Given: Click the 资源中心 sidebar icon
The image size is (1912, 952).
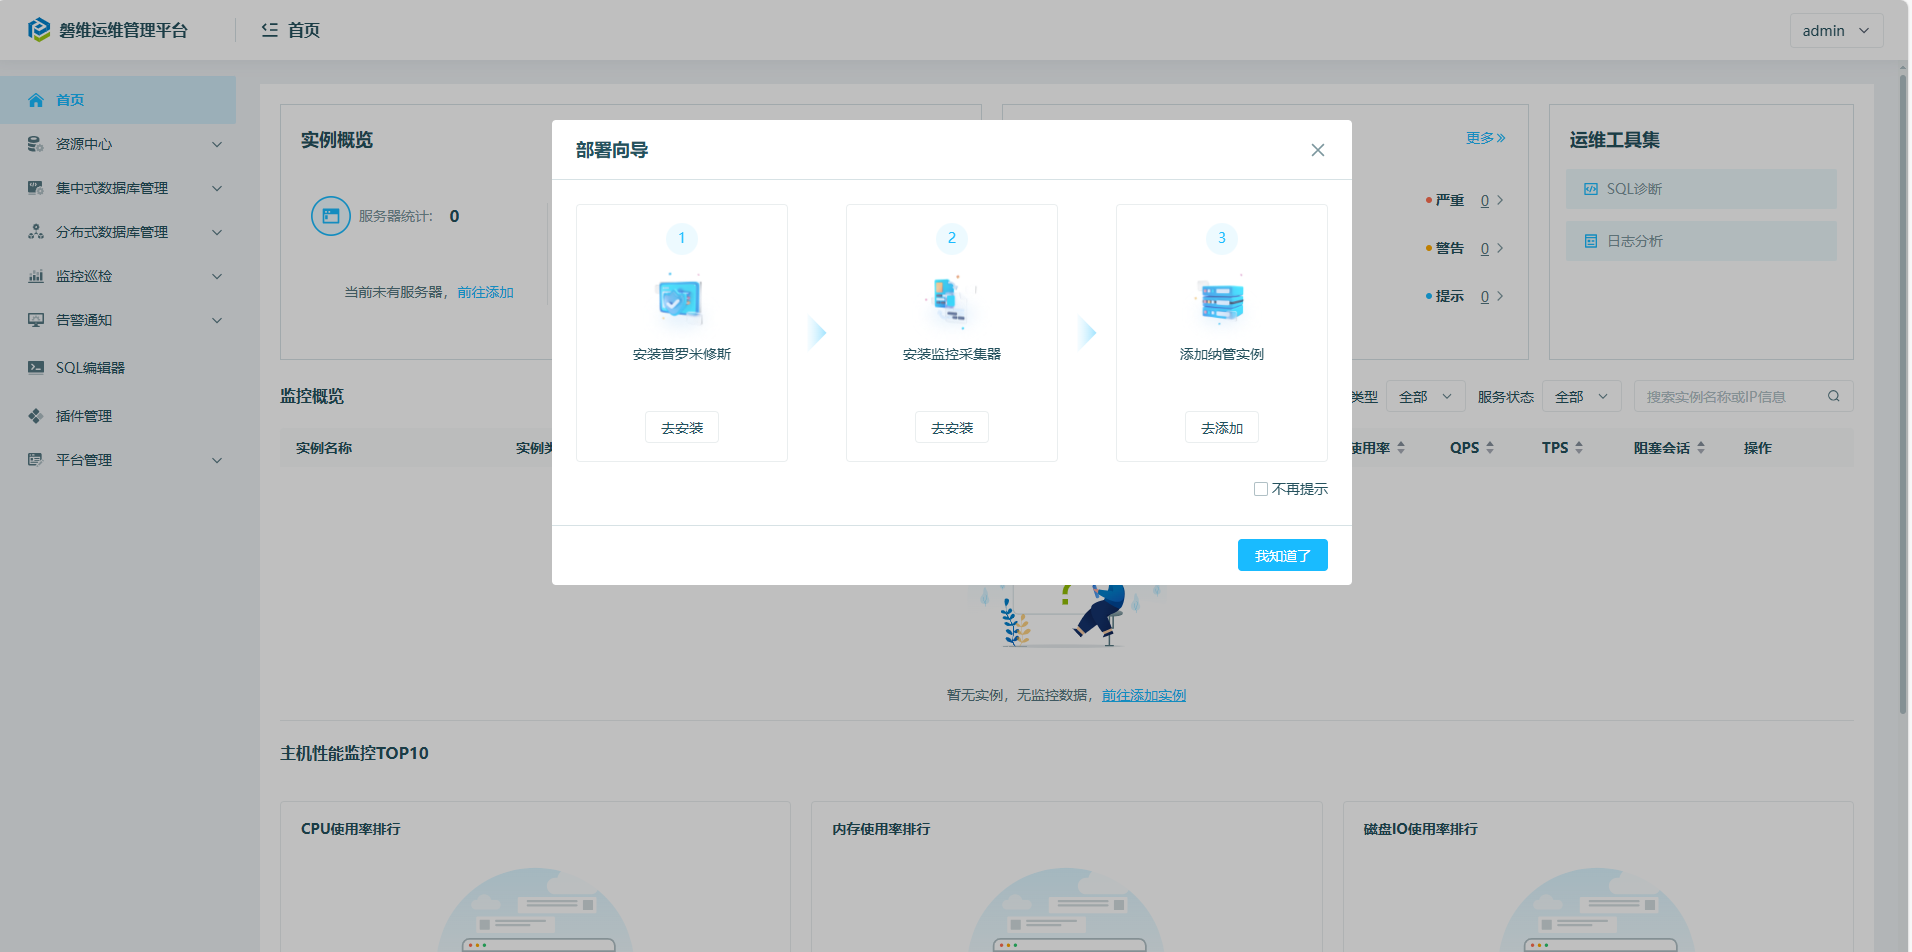Looking at the screenshot, I should [x=36, y=144].
